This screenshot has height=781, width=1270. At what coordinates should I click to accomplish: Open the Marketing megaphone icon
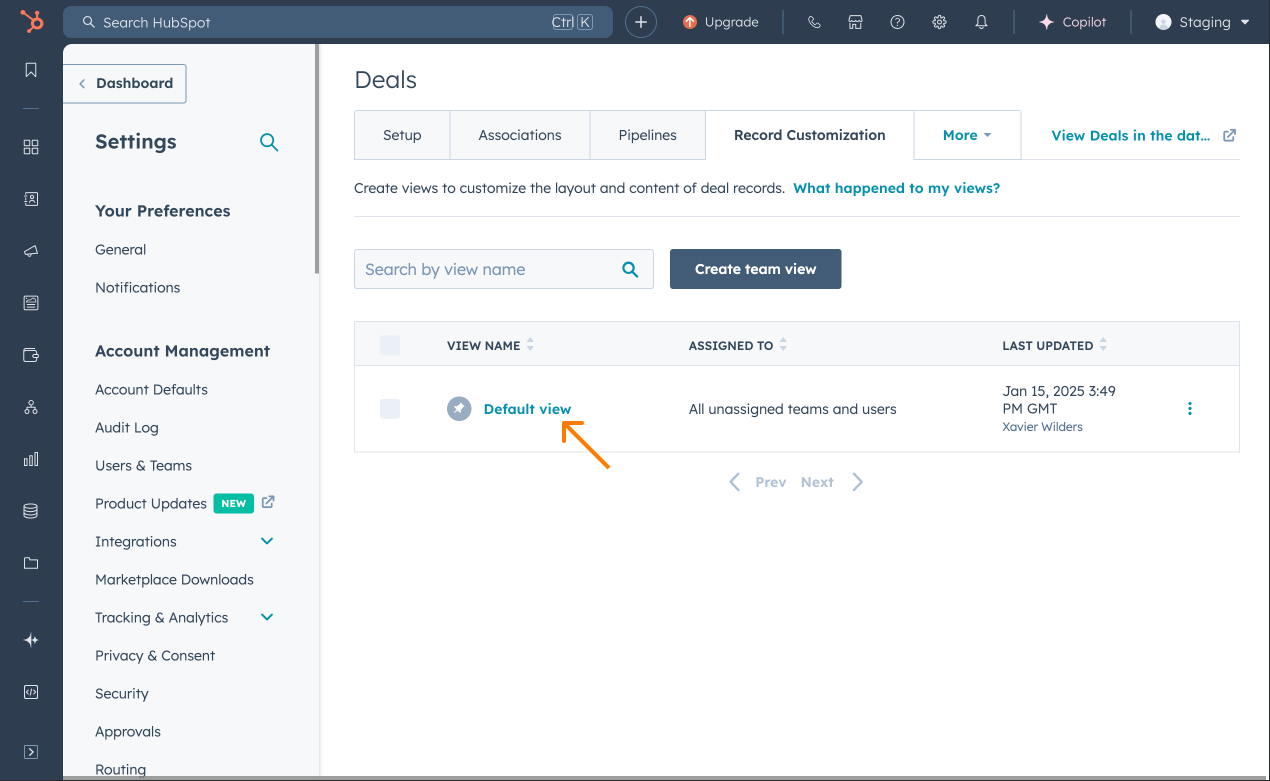(x=31, y=251)
